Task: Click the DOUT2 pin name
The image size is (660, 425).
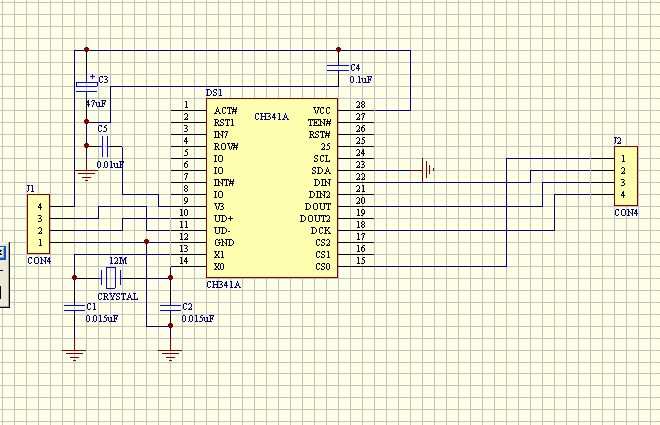Action: click(315, 219)
